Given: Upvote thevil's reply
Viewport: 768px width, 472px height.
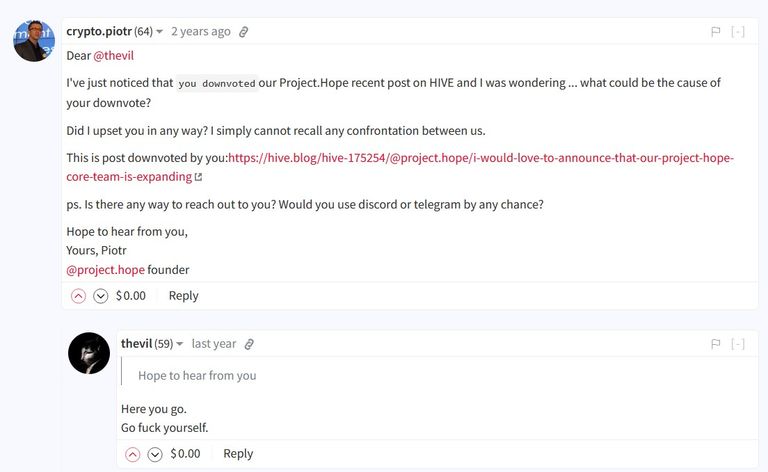Looking at the screenshot, I should pyautogui.click(x=133, y=454).
